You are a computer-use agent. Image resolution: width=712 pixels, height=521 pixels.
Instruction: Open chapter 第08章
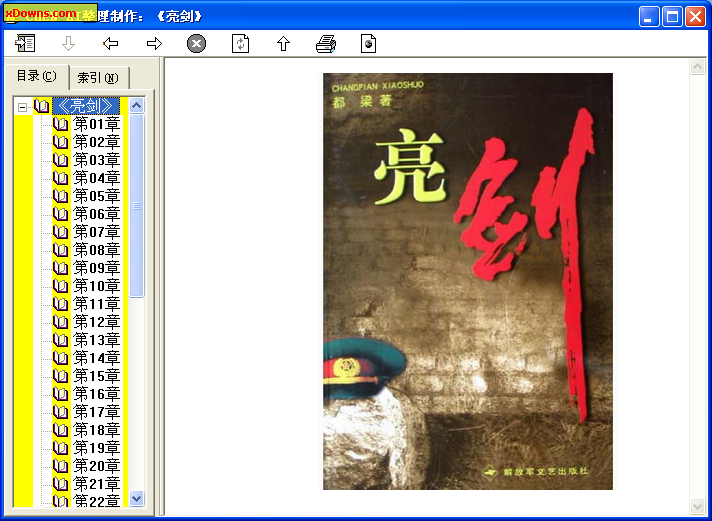(x=97, y=250)
